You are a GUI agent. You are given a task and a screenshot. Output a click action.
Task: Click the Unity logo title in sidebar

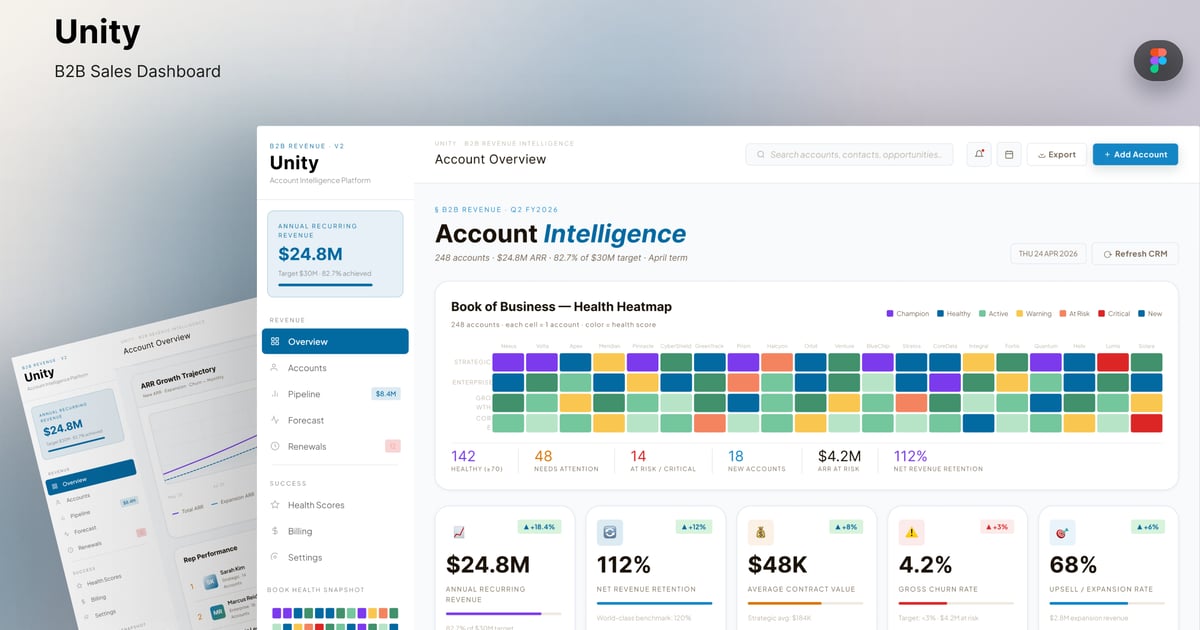point(294,163)
